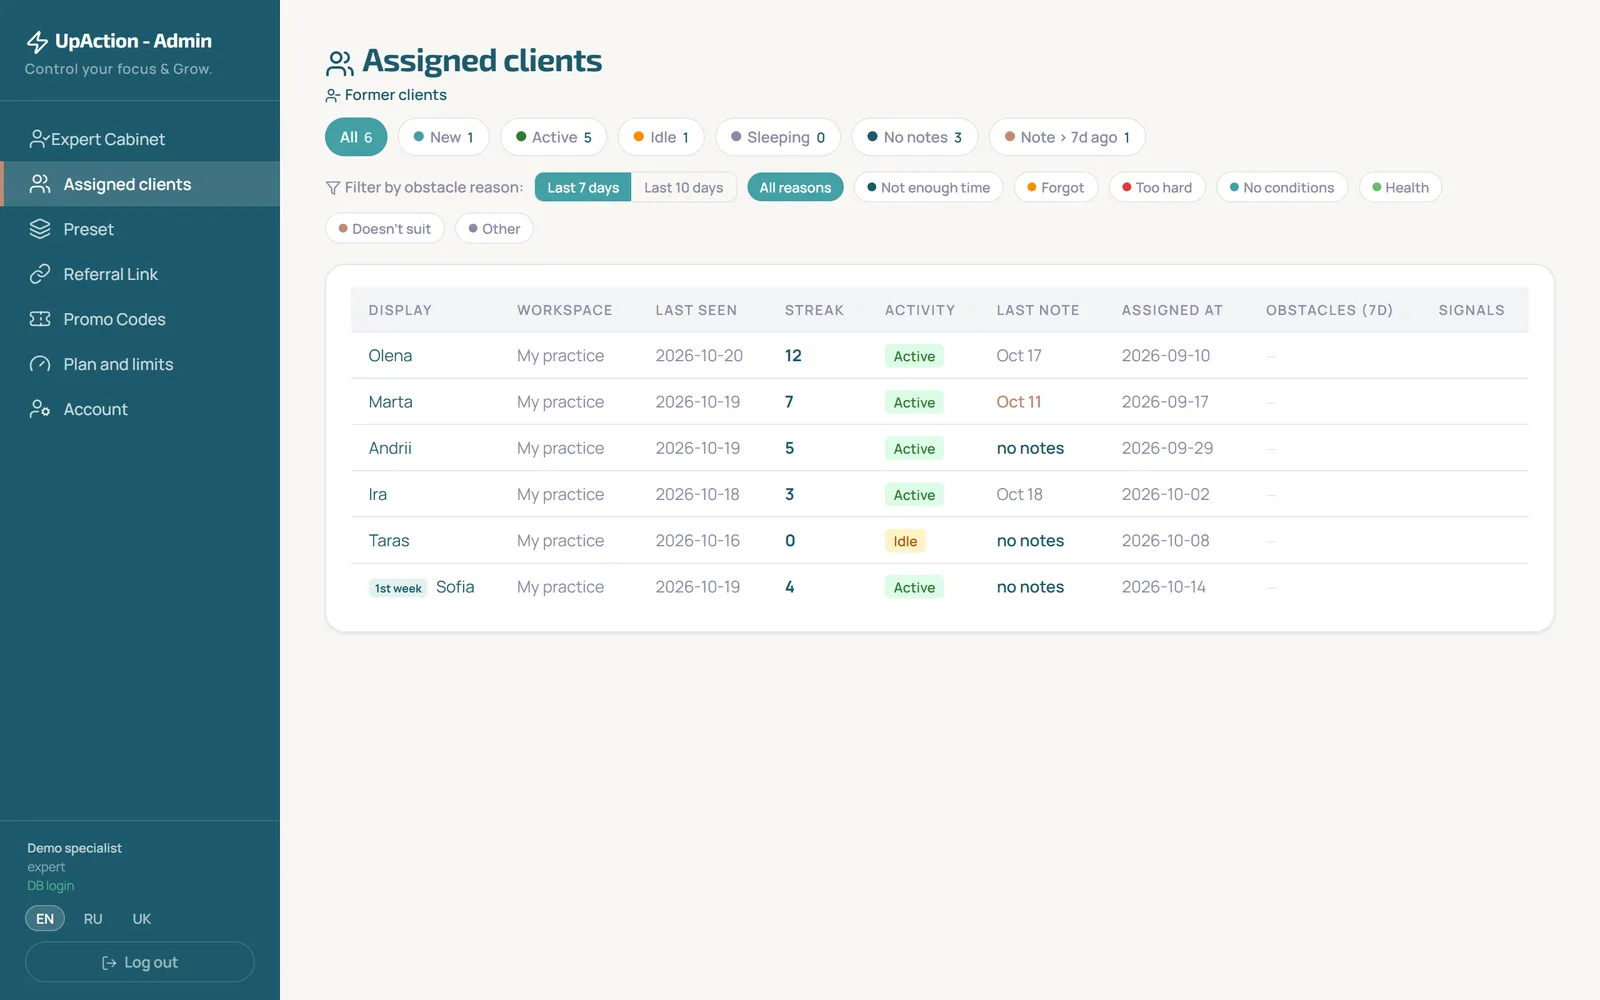The width and height of the screenshot is (1600, 1000).
Task: Click the UpAction lightning bolt logo icon
Action: click(37, 42)
